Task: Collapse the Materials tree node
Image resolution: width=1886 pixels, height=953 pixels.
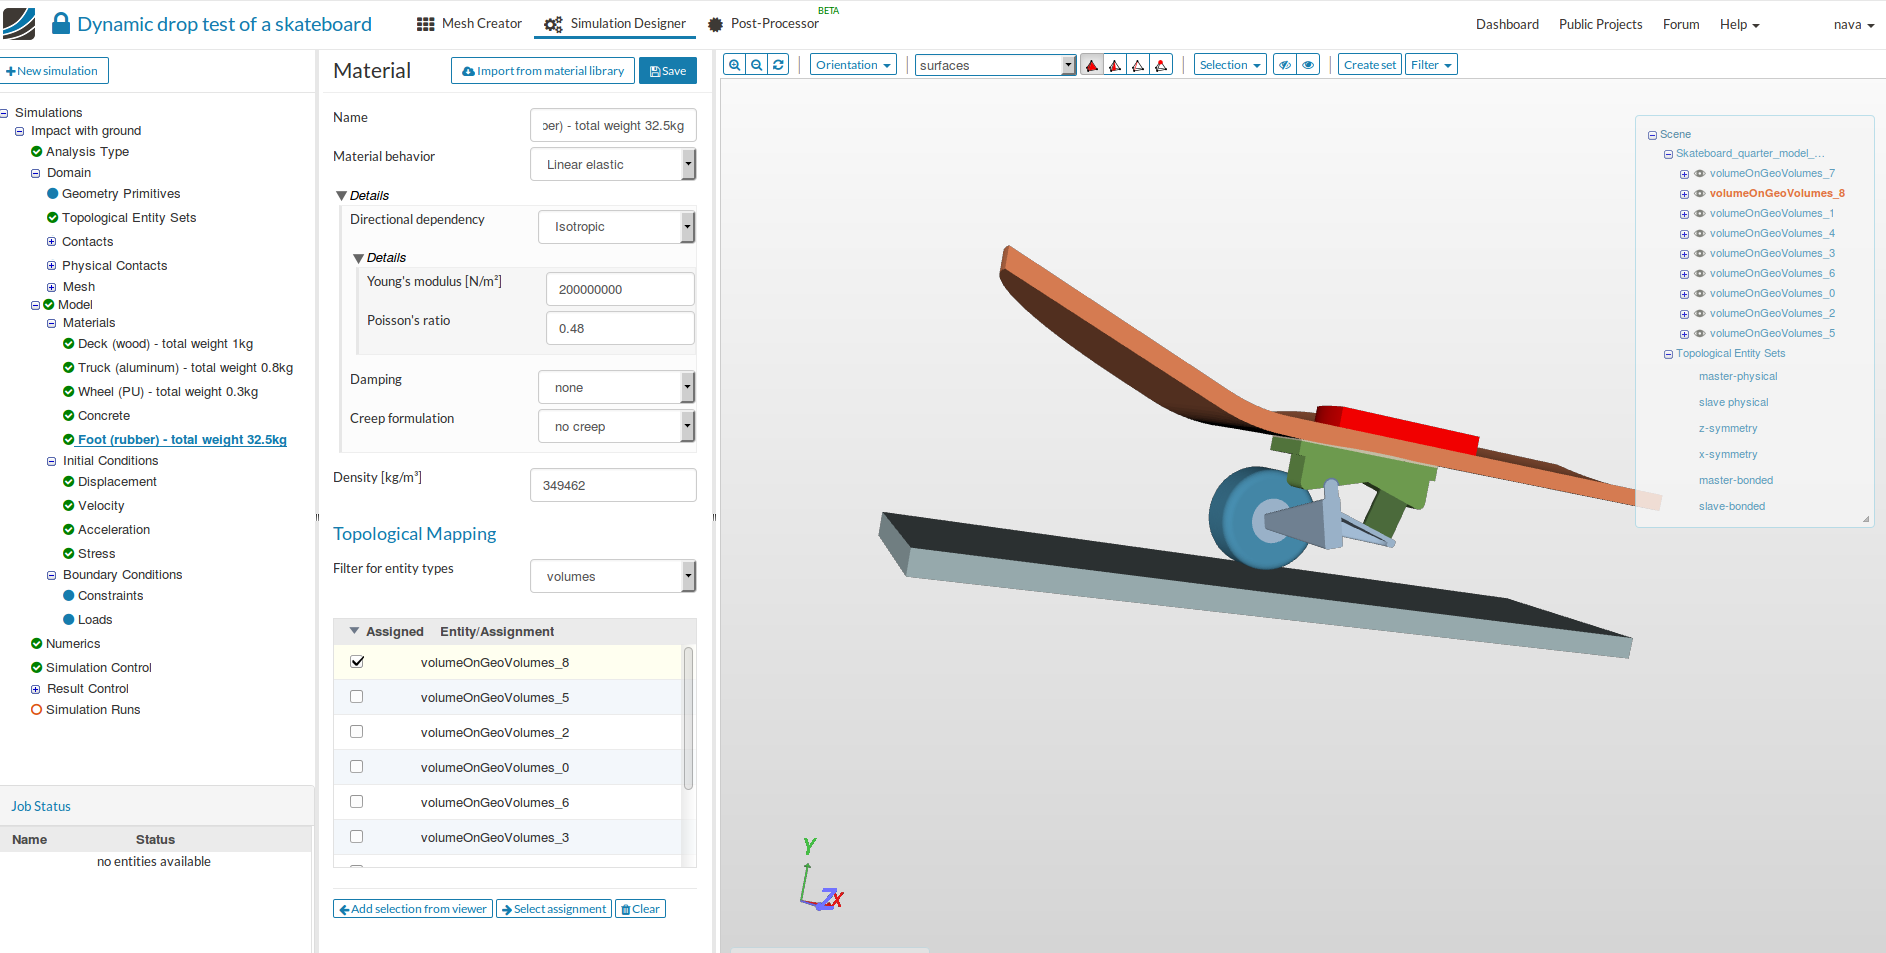Action: 52,323
